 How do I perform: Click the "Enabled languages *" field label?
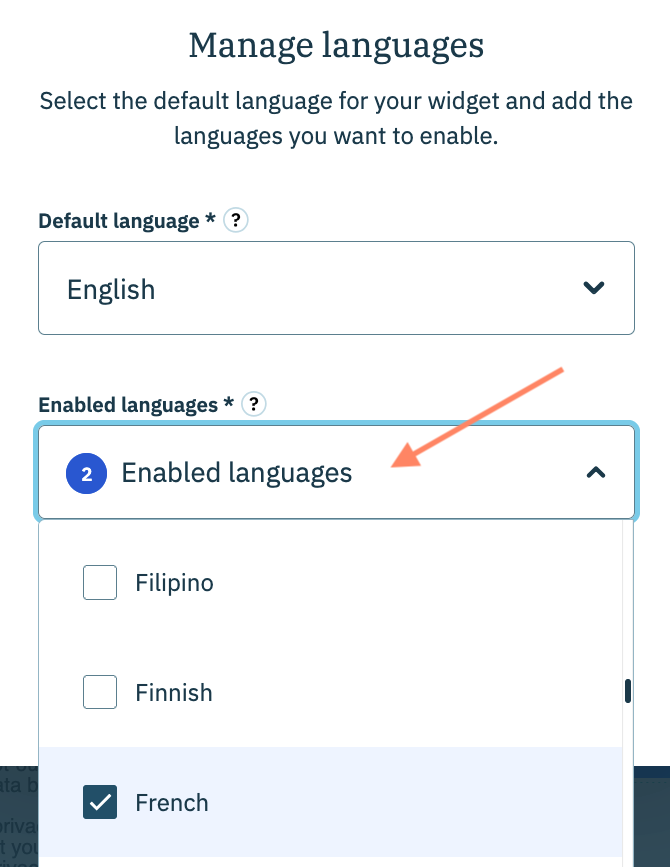(136, 405)
